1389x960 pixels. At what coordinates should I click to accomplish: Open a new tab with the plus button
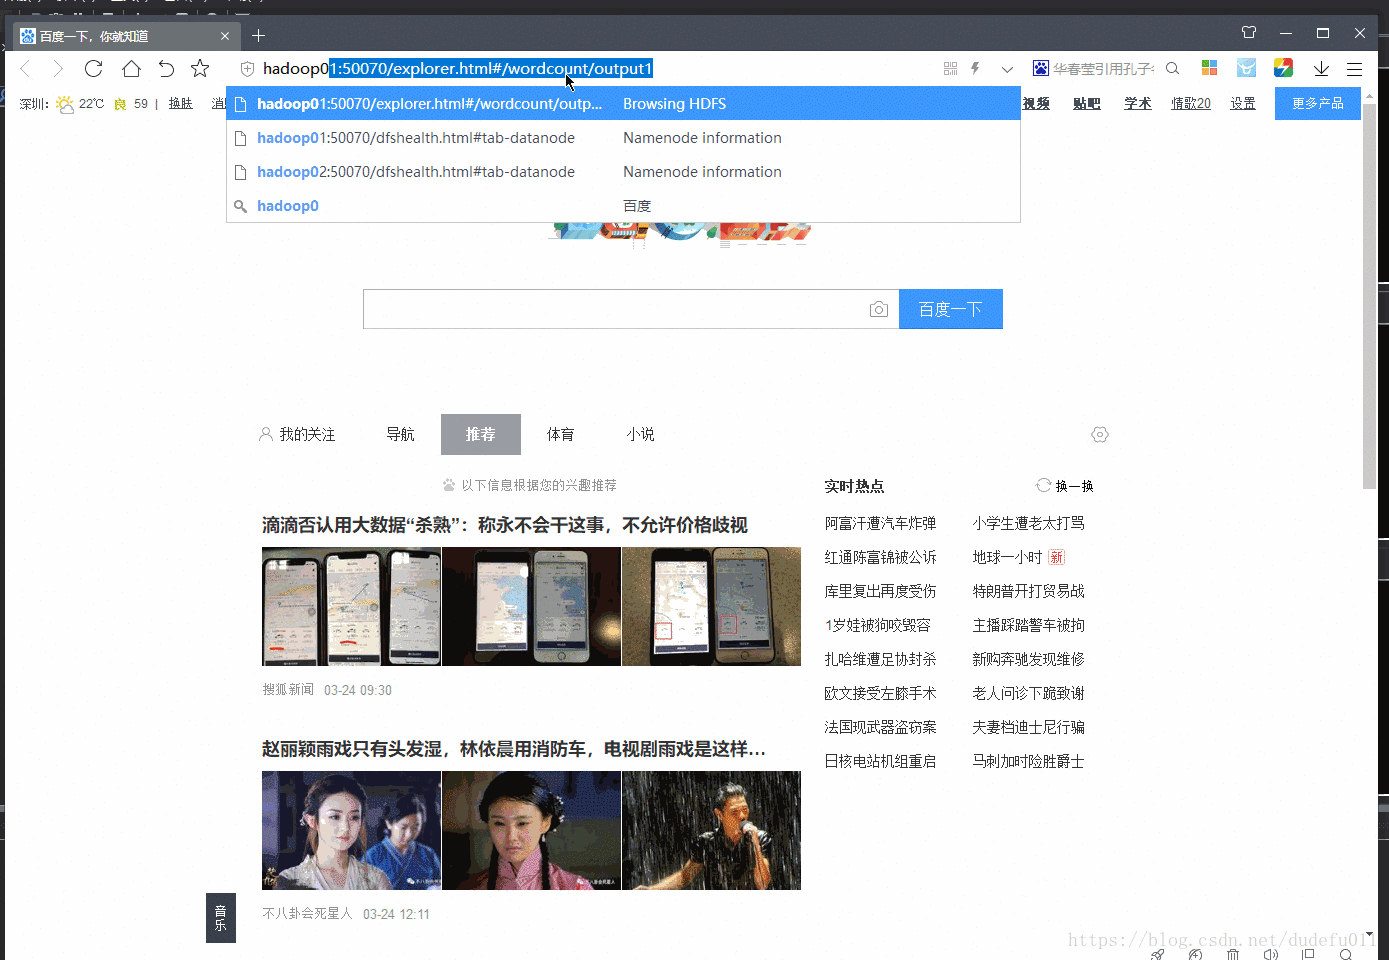258,36
